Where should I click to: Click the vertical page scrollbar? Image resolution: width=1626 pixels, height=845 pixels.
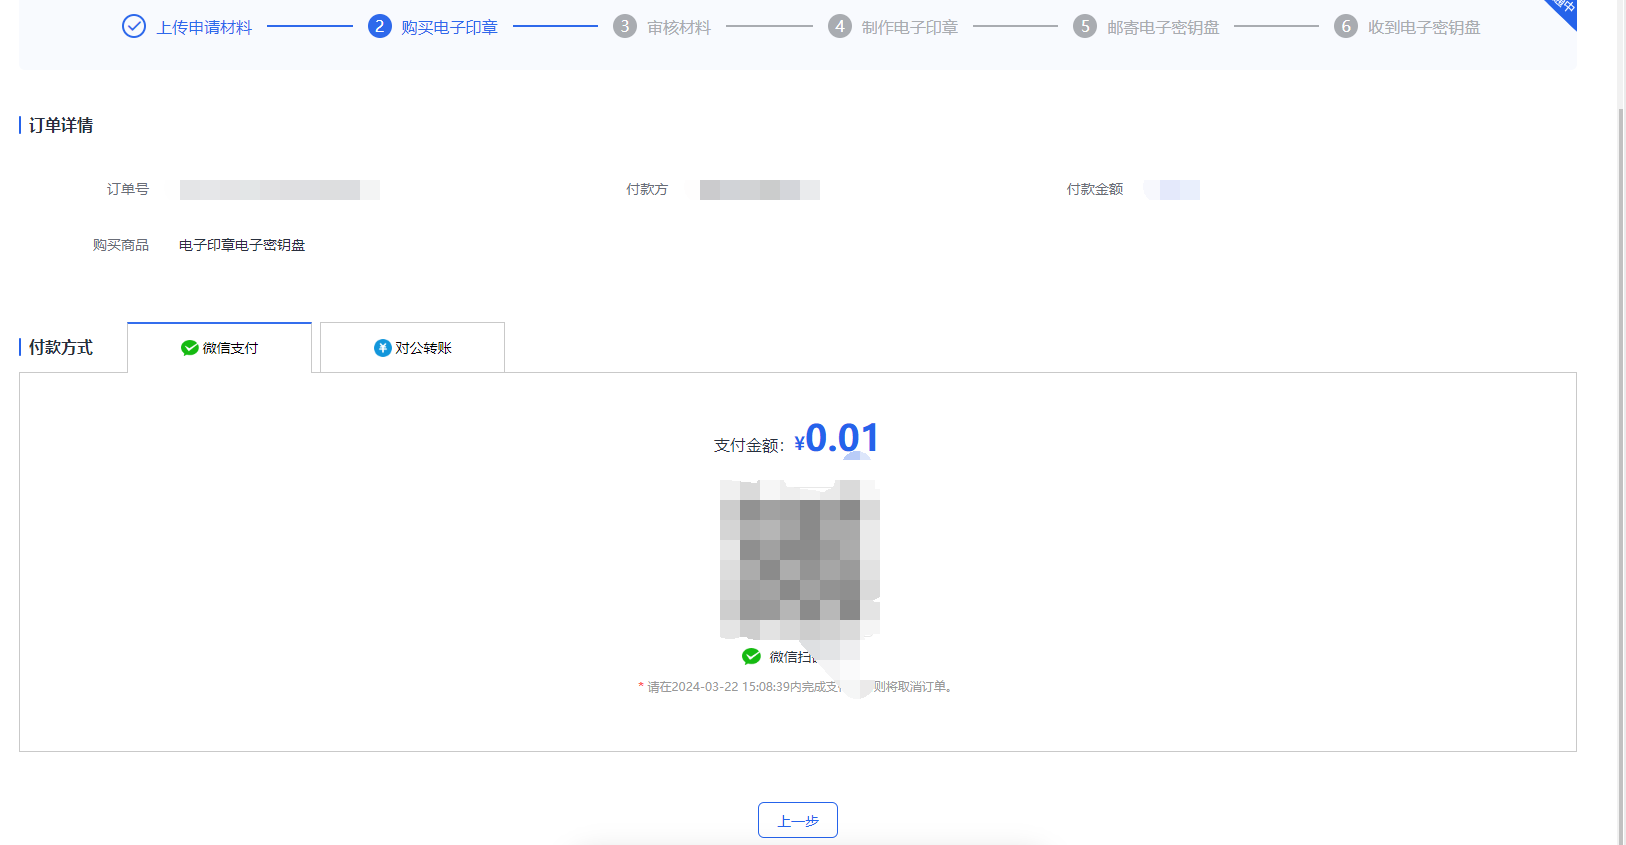(x=1621, y=475)
